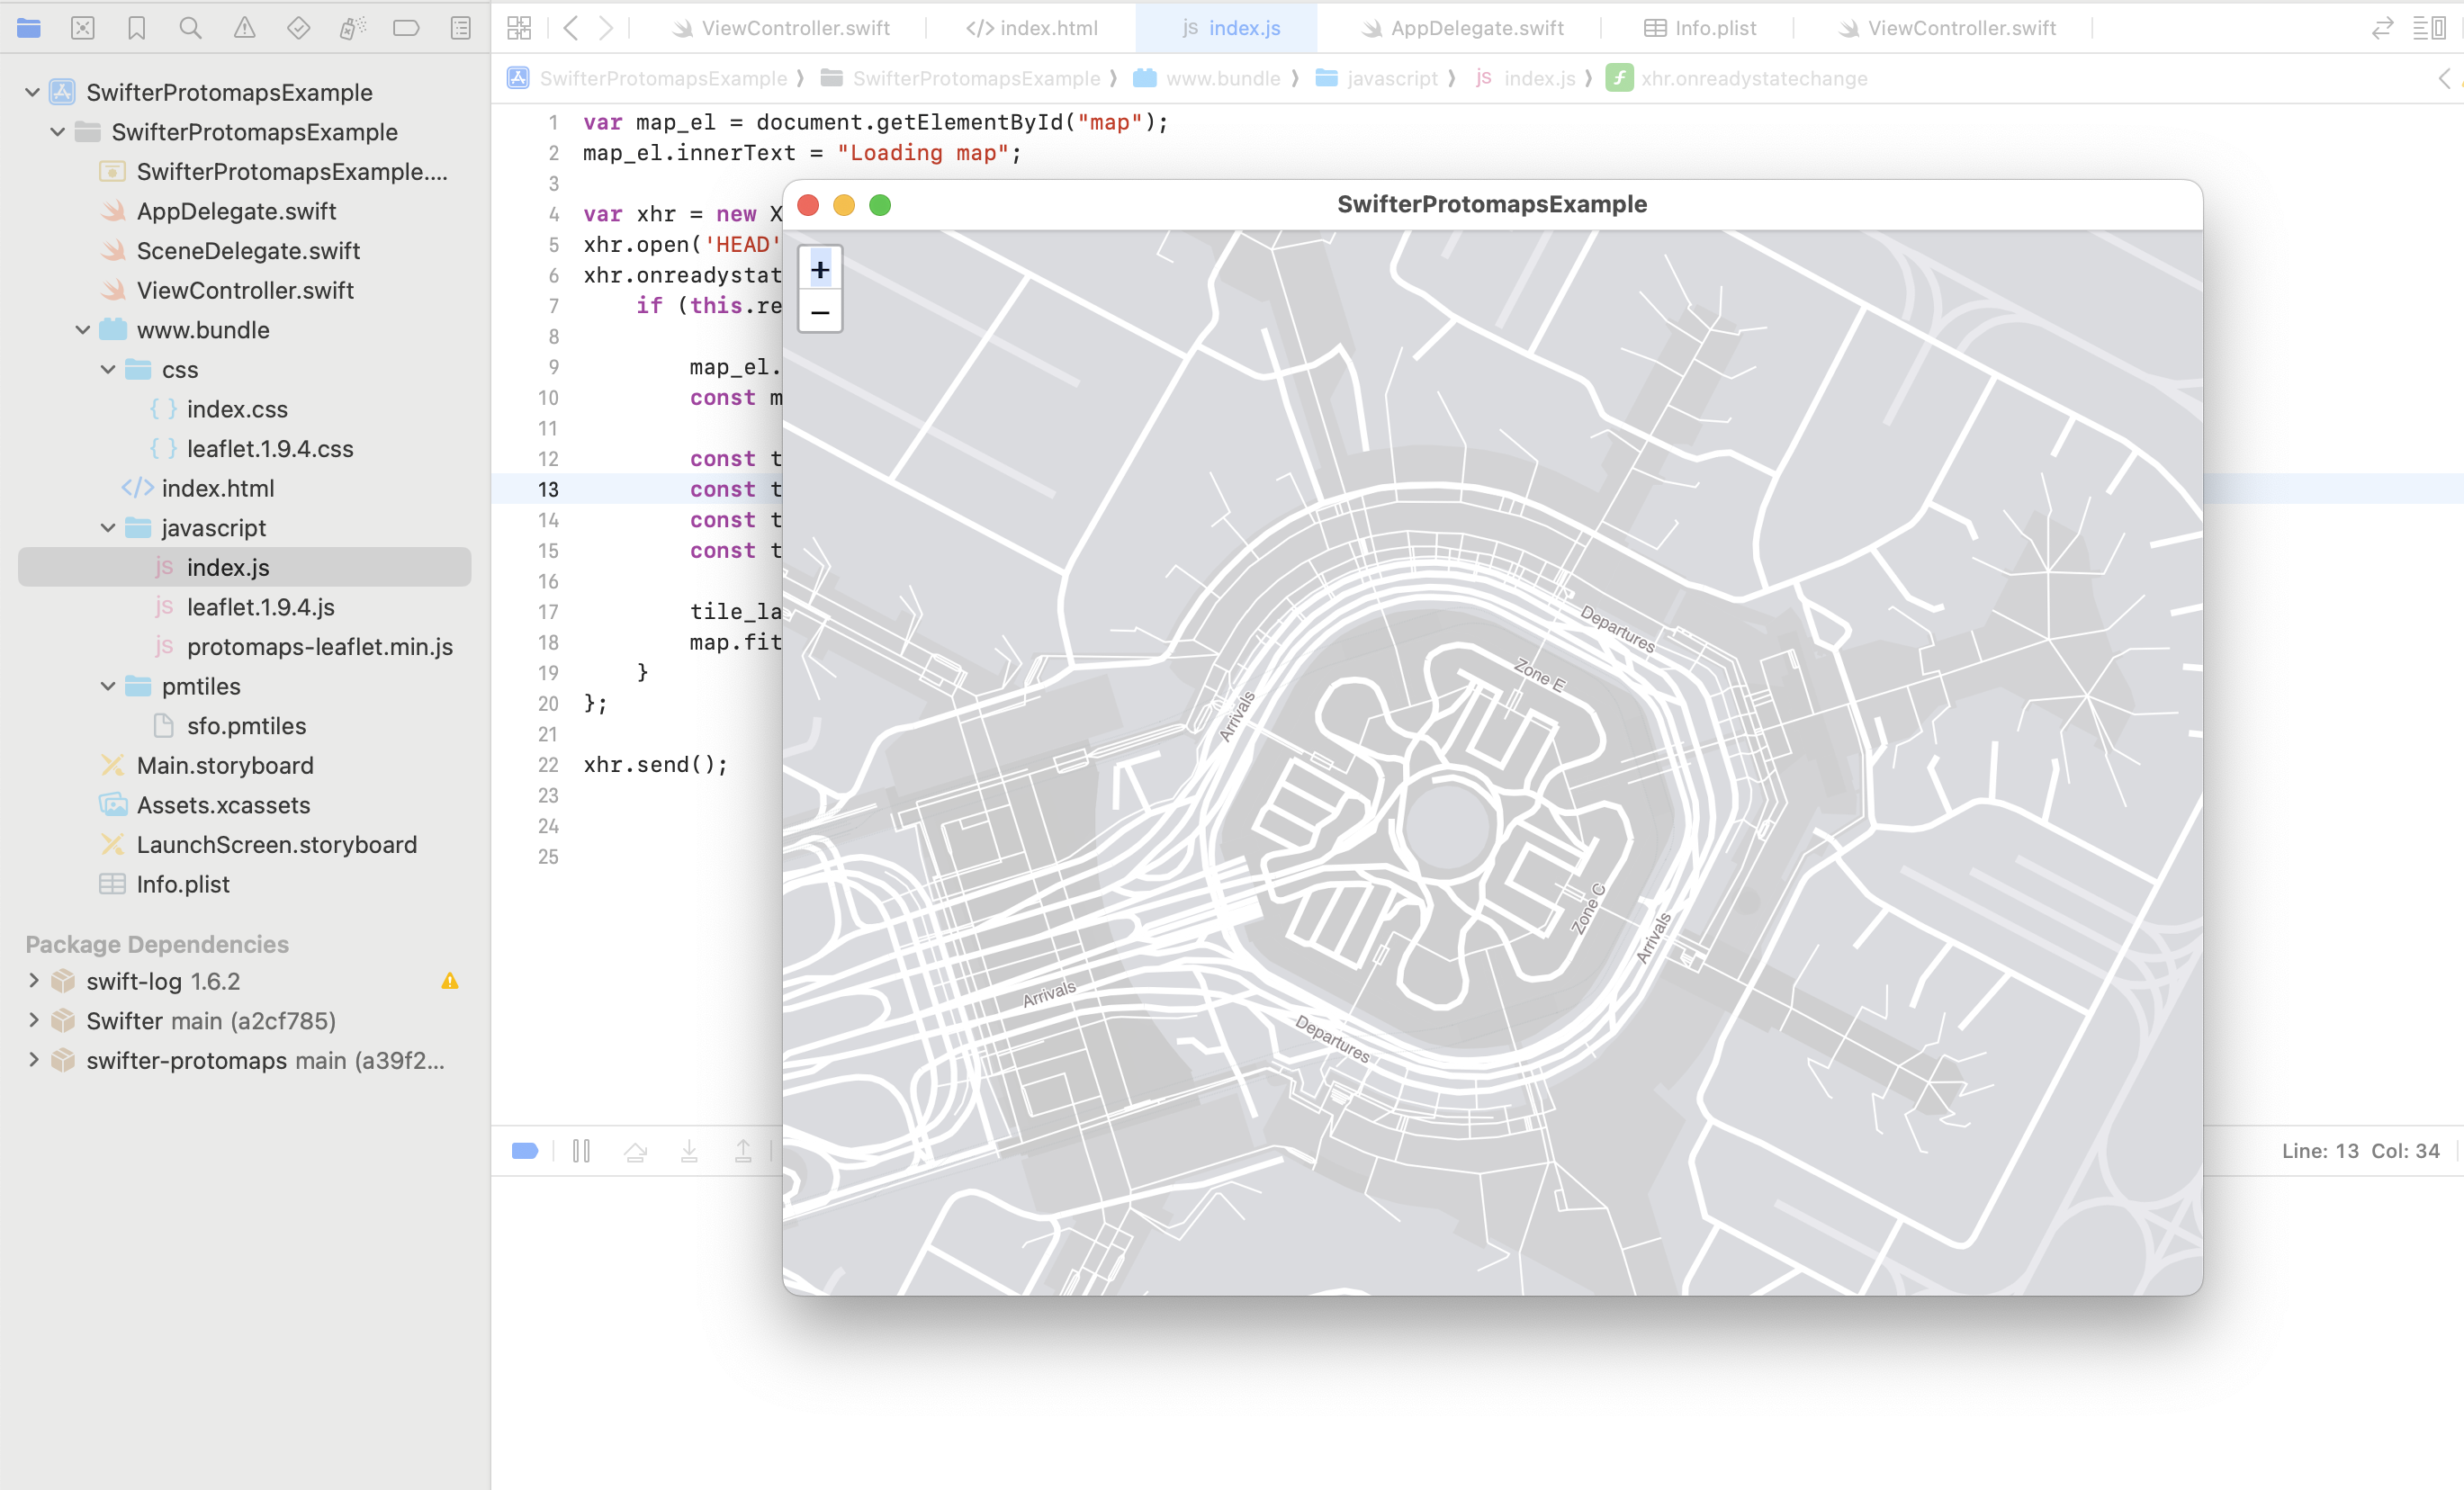2464x1490 pixels.
Task: Collapse the www.bundle folder
Action: [83, 330]
